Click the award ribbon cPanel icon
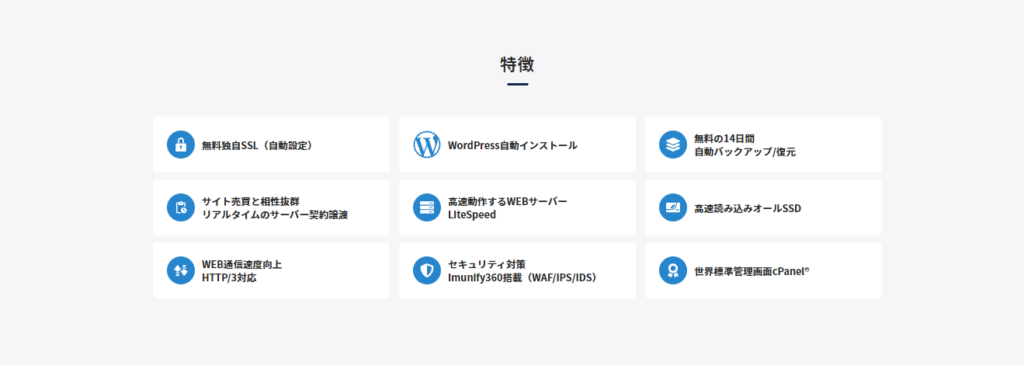This screenshot has width=1024, height=366. click(x=673, y=271)
